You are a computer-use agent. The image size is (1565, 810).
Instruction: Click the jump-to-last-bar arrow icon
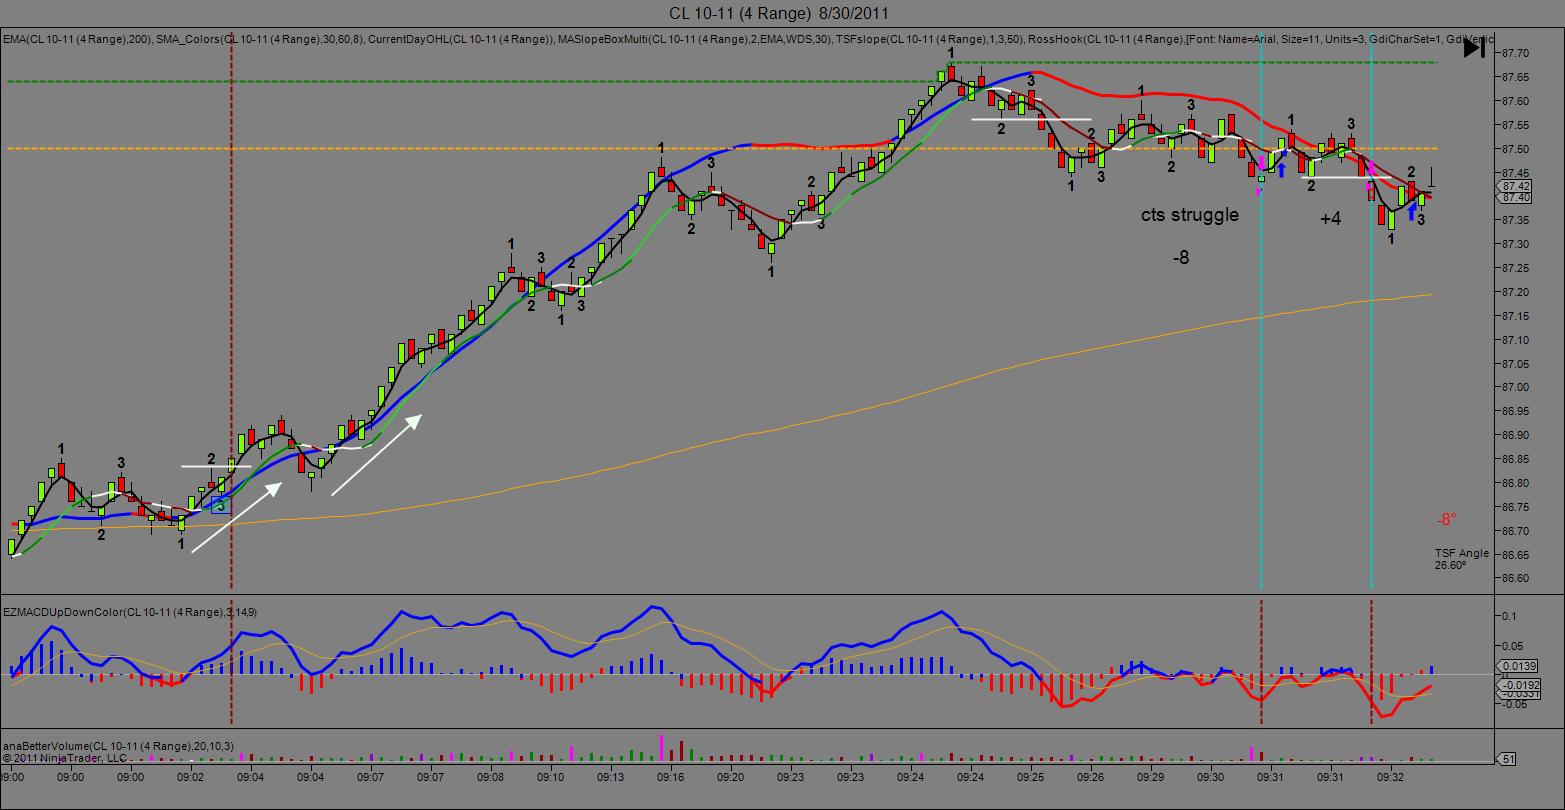coord(1474,48)
